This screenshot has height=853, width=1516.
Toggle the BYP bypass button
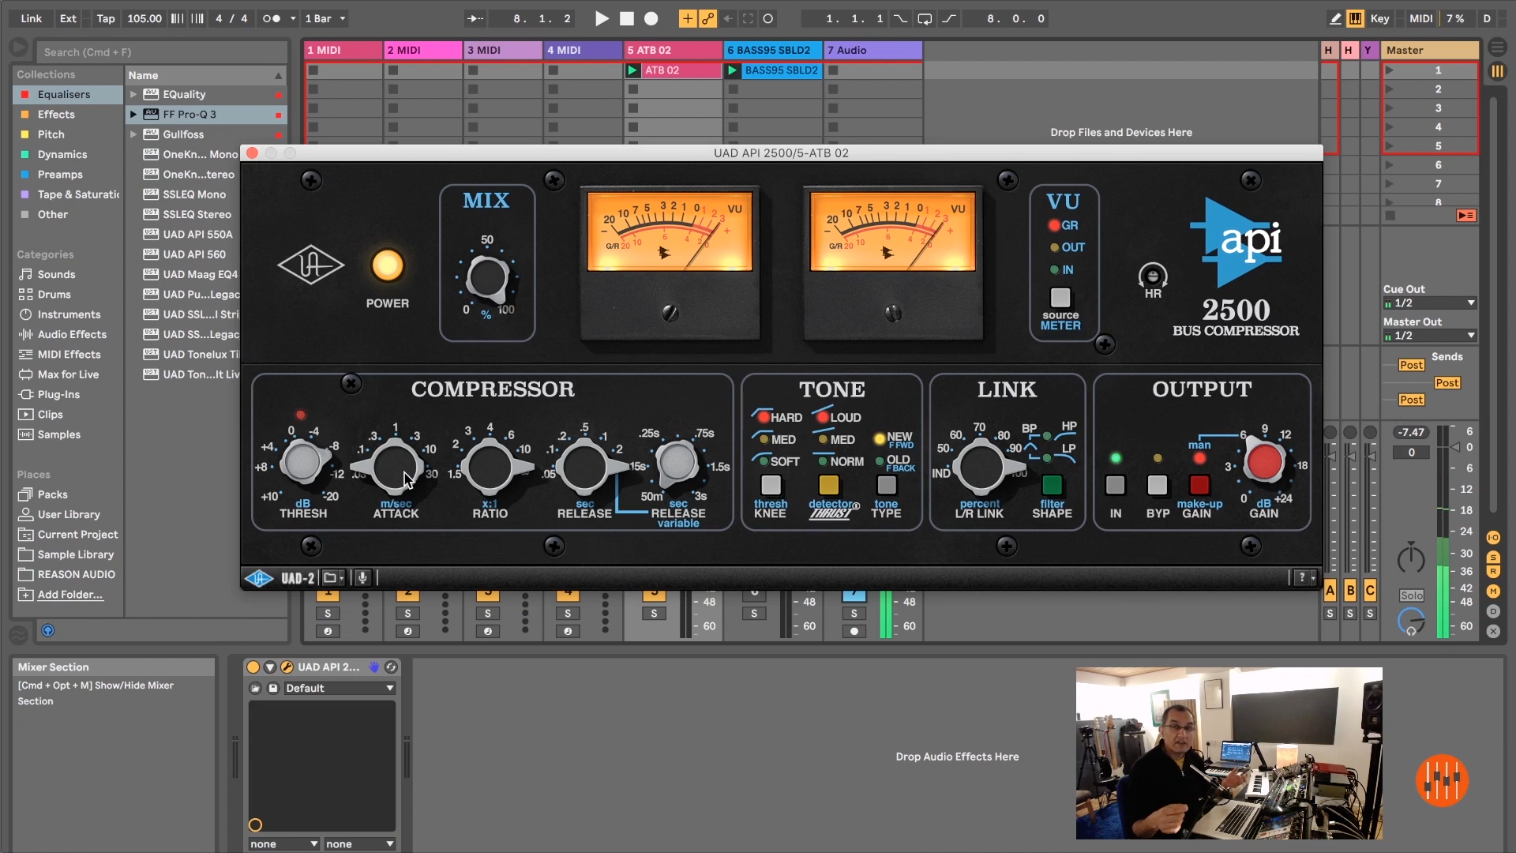click(1157, 485)
